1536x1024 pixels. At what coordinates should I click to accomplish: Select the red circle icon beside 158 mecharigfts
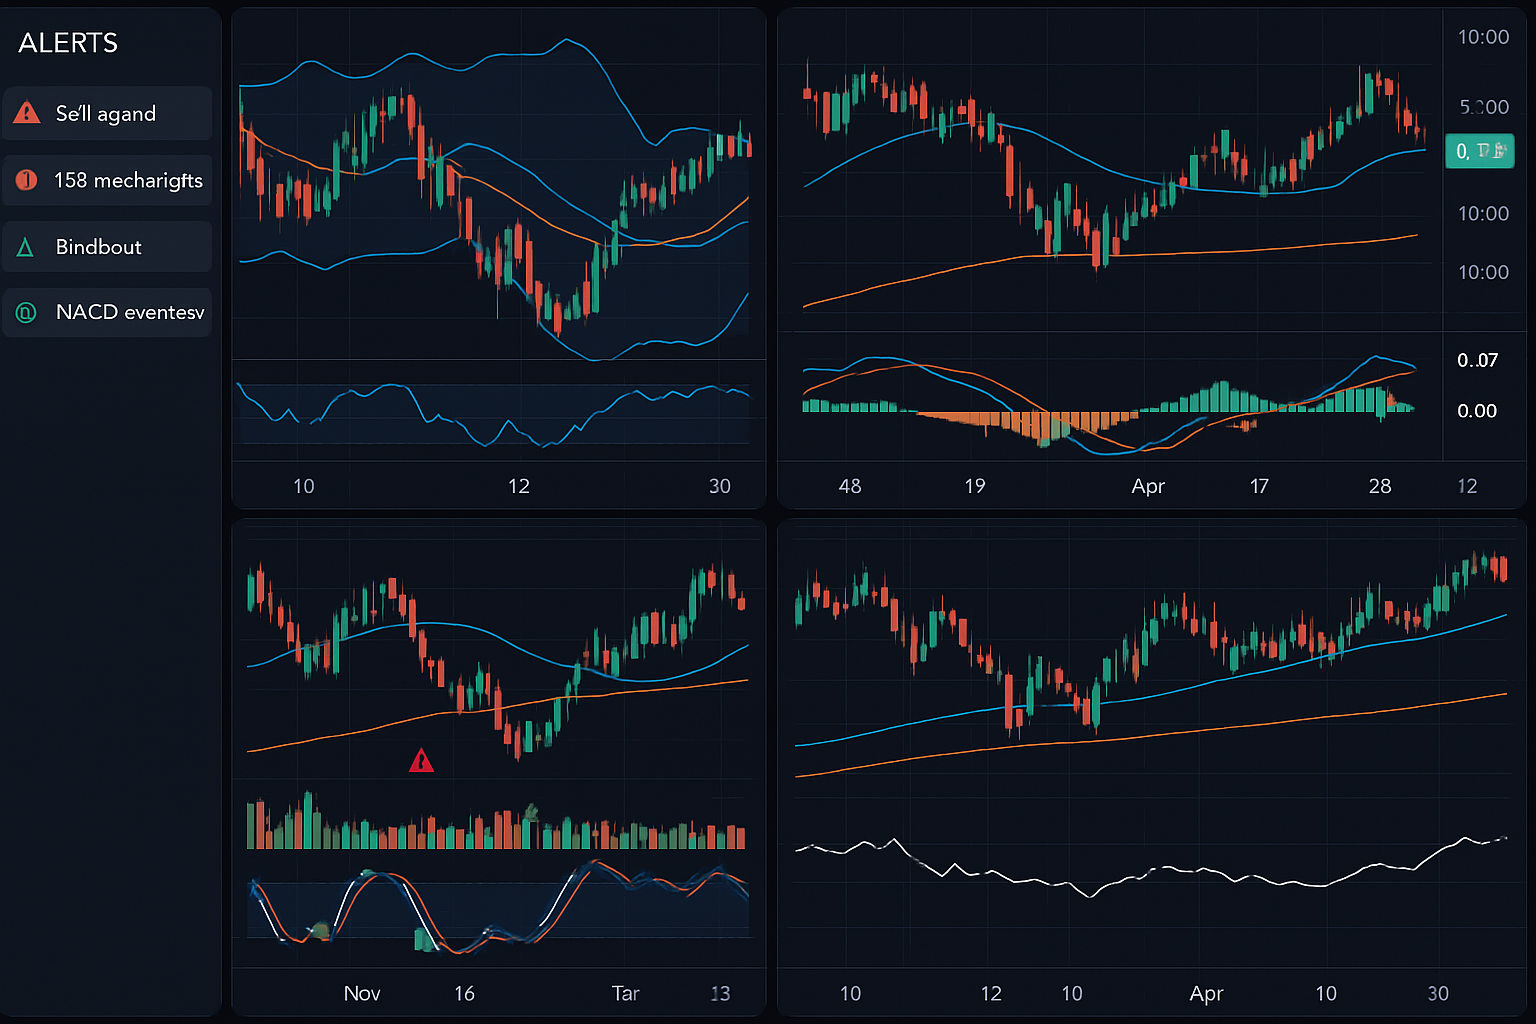27,180
